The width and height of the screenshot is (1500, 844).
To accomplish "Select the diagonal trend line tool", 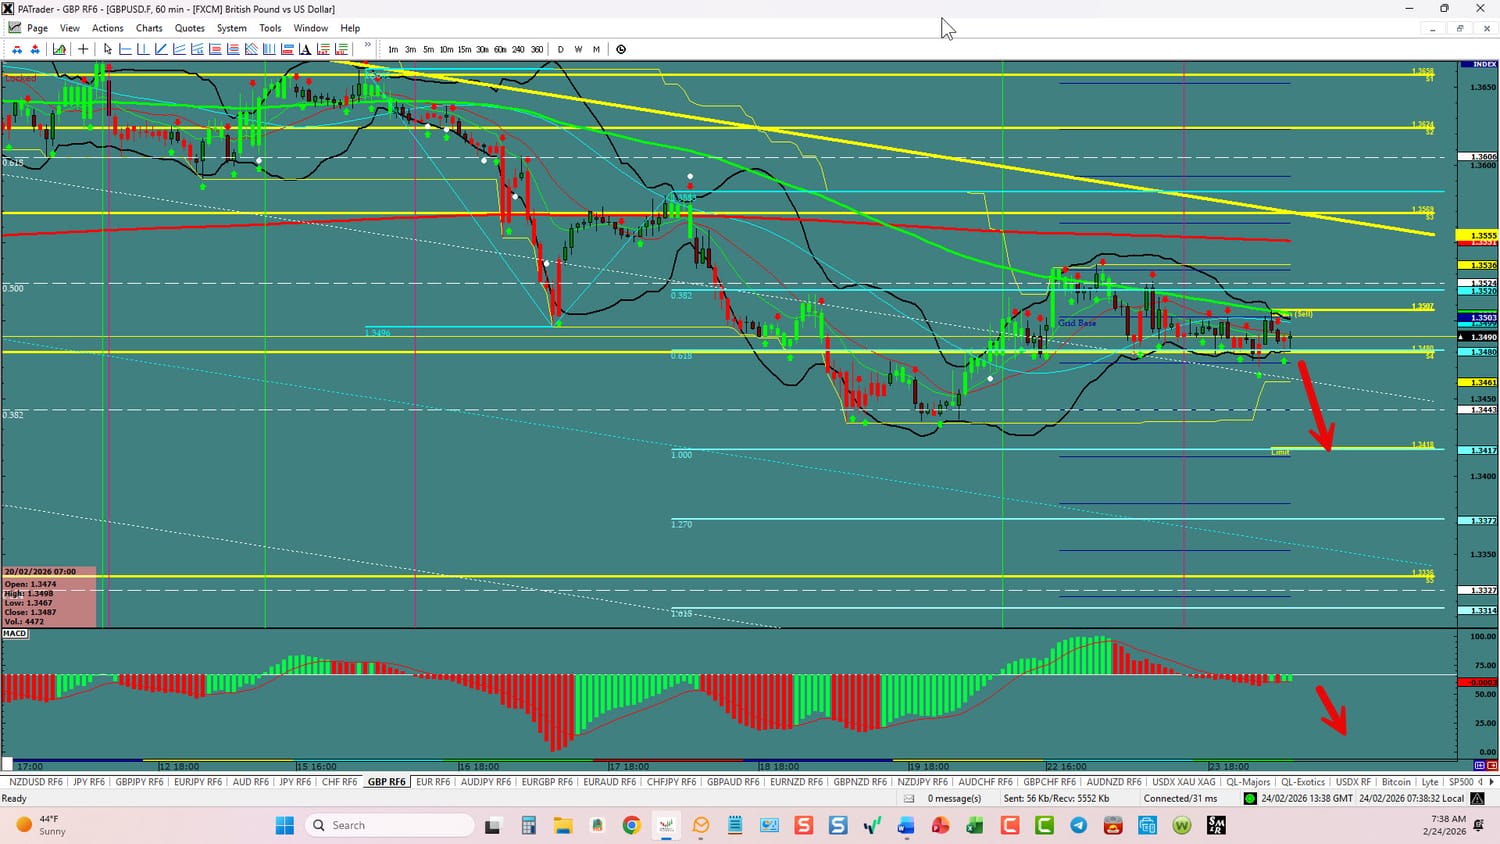I will [x=161, y=49].
